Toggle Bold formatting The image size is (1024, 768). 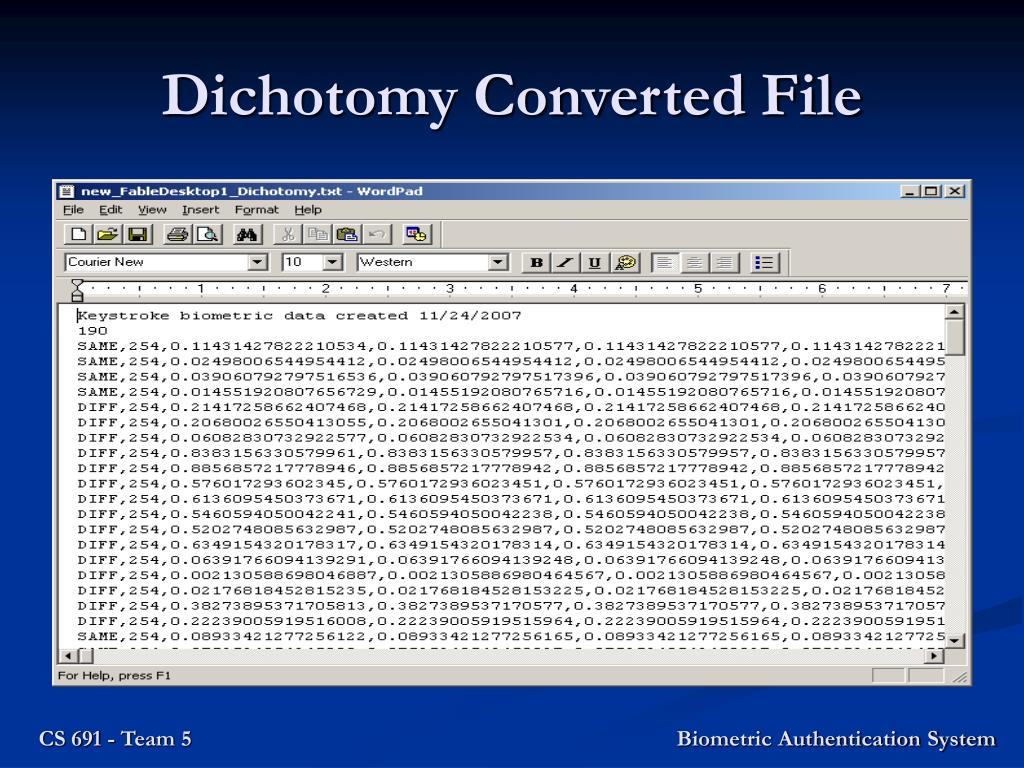pos(536,263)
